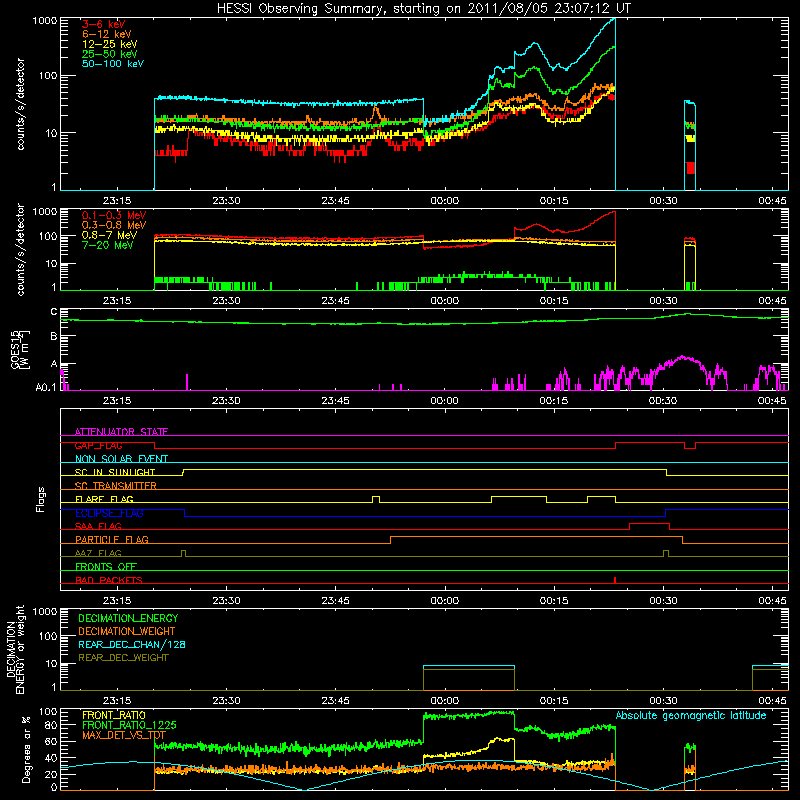Click the olive REAR_DEC_WEIGHT legend label
This screenshot has height=800, width=800.
(x=123, y=658)
